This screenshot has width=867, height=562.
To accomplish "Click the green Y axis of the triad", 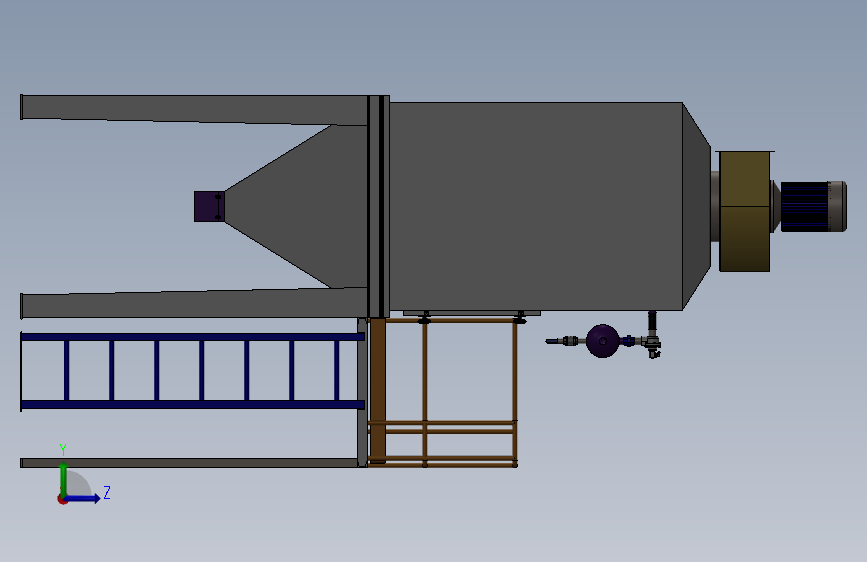I will tap(63, 480).
